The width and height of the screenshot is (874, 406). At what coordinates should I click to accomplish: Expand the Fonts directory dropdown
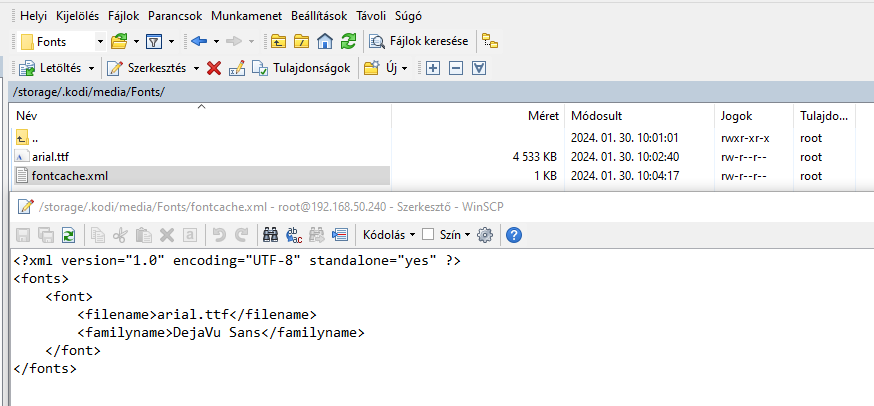coord(100,41)
